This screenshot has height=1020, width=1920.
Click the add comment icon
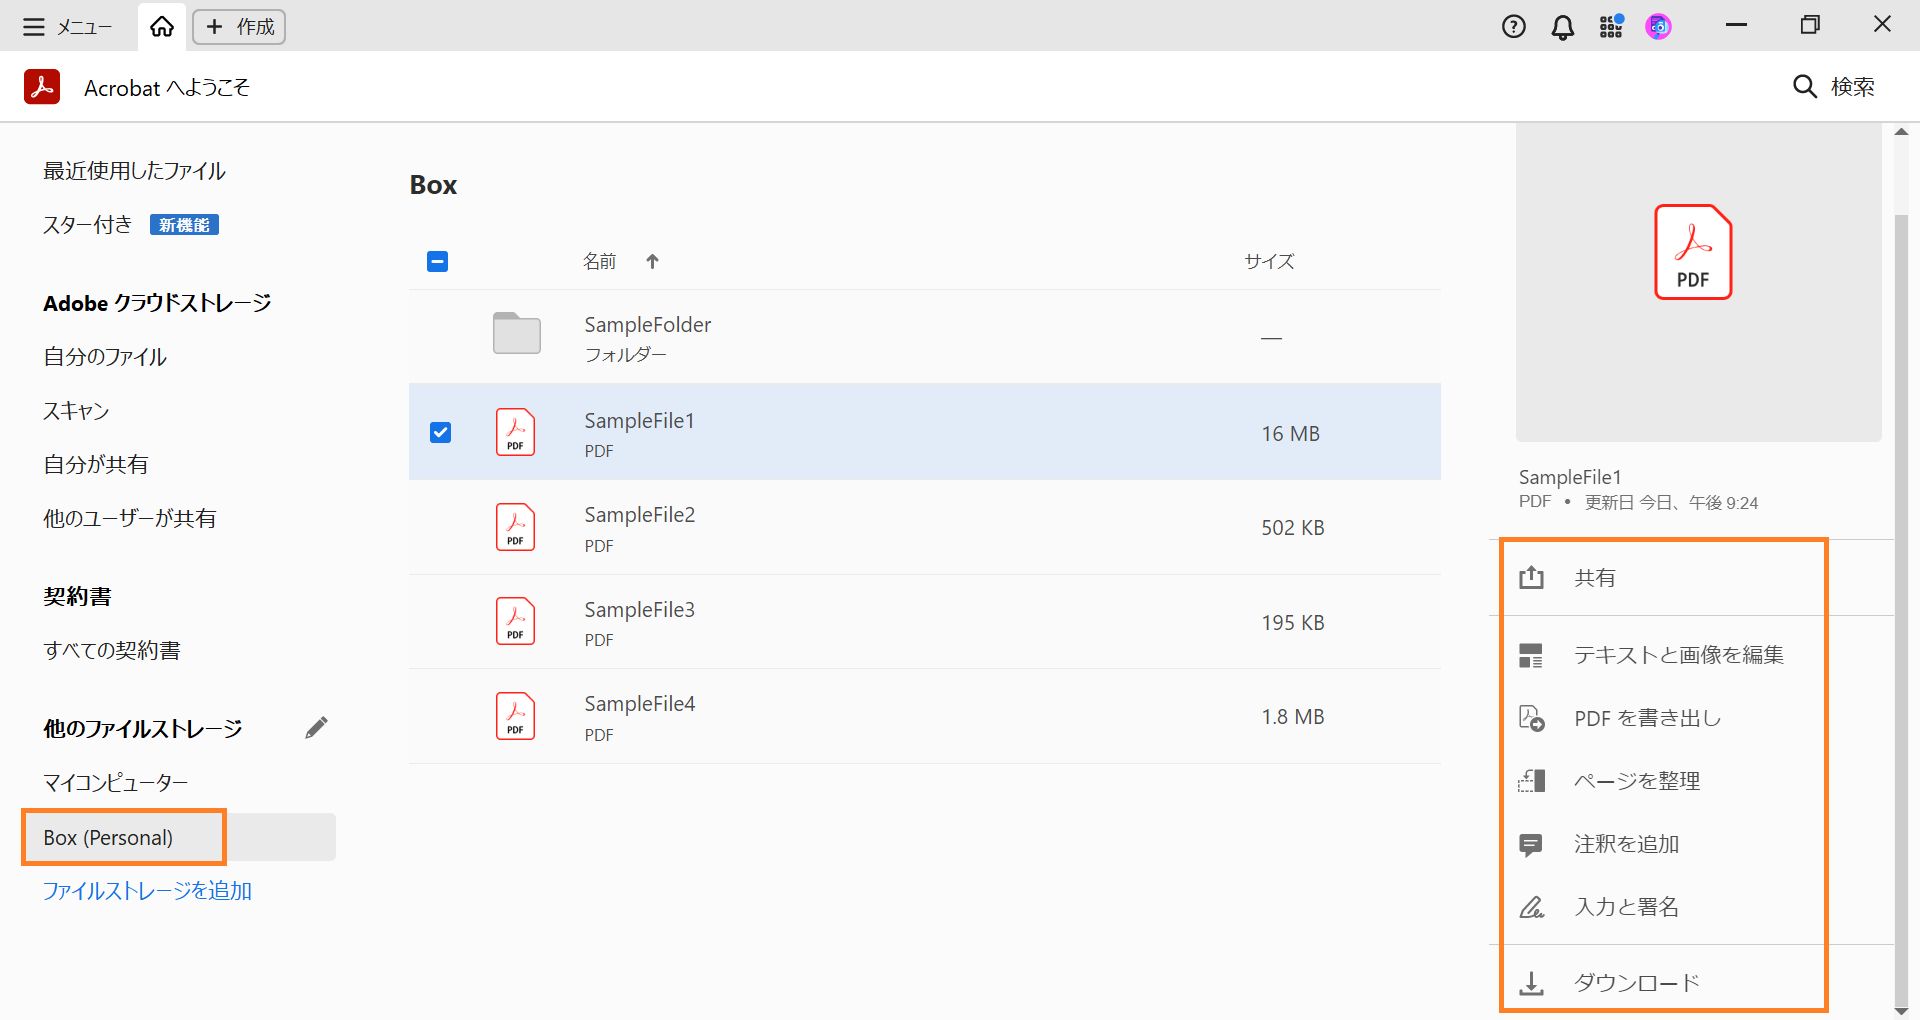[1531, 845]
